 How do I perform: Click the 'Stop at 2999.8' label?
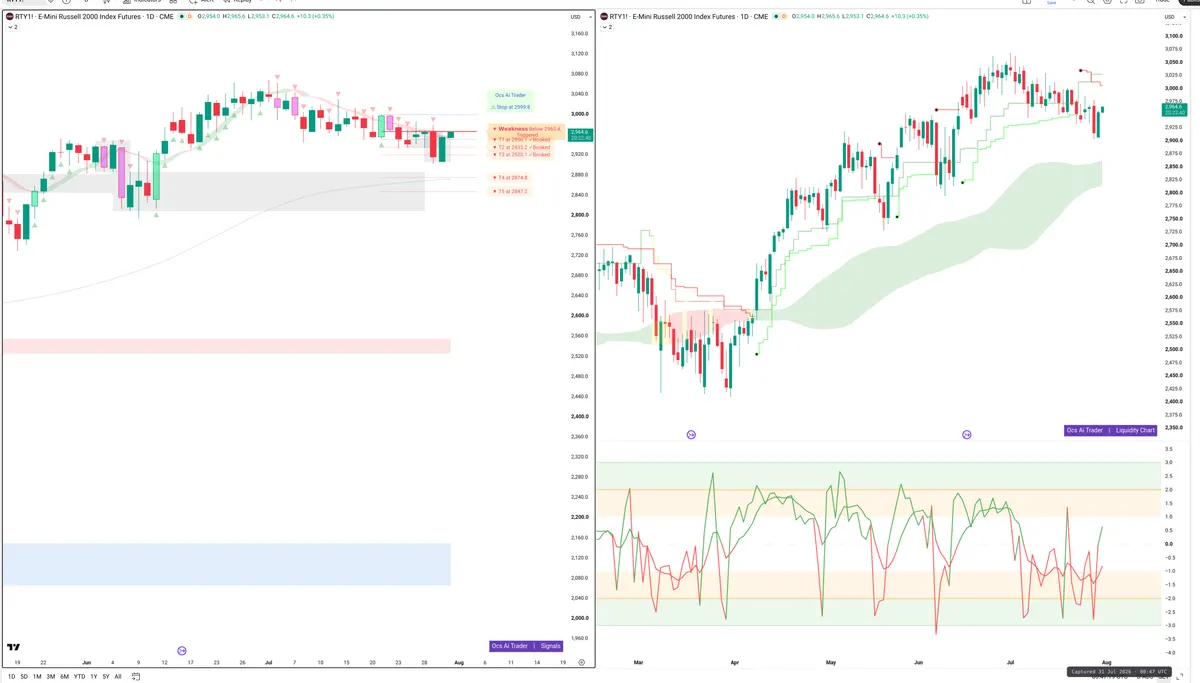click(513, 106)
